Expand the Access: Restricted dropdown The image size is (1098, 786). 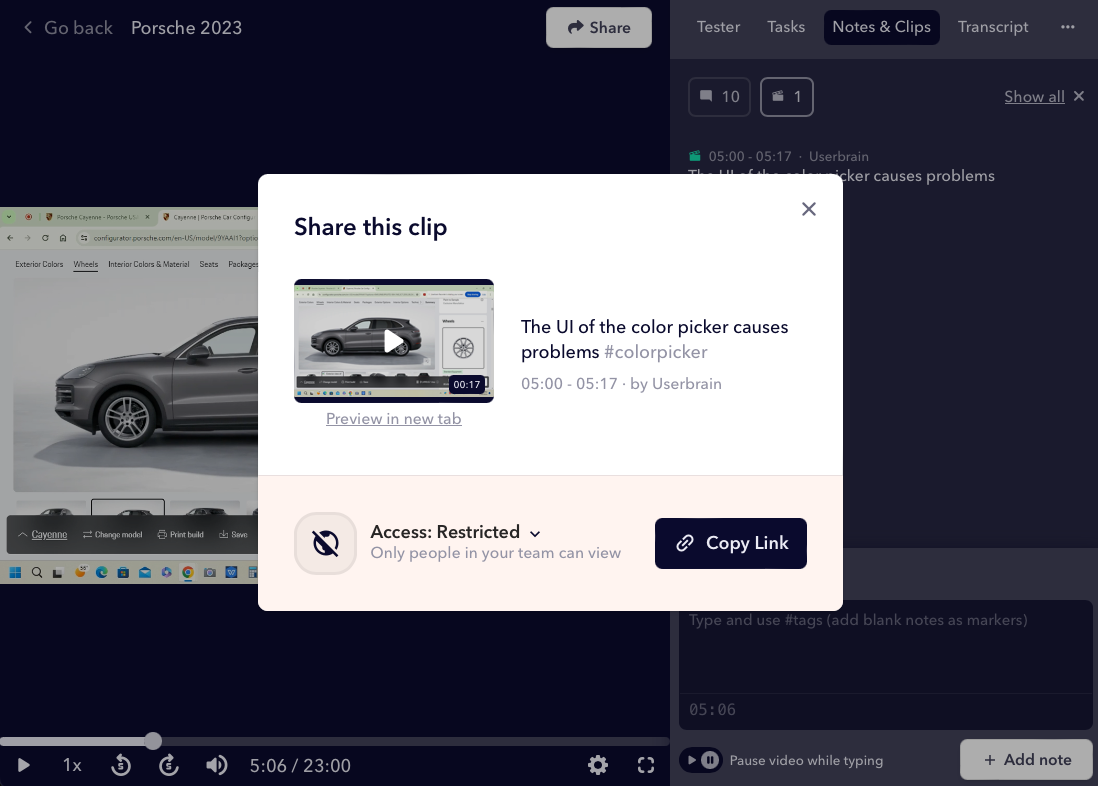(x=455, y=532)
